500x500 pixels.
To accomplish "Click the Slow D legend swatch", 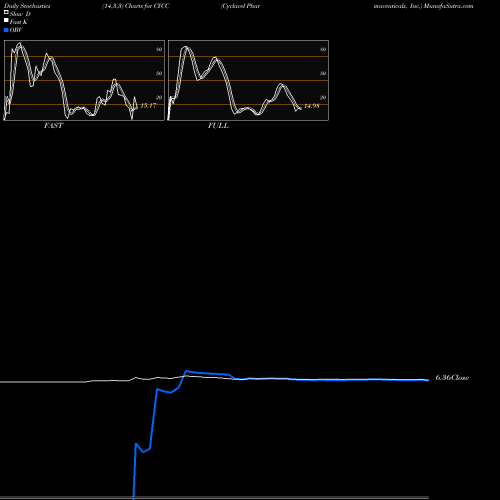I will (x=6, y=13).
